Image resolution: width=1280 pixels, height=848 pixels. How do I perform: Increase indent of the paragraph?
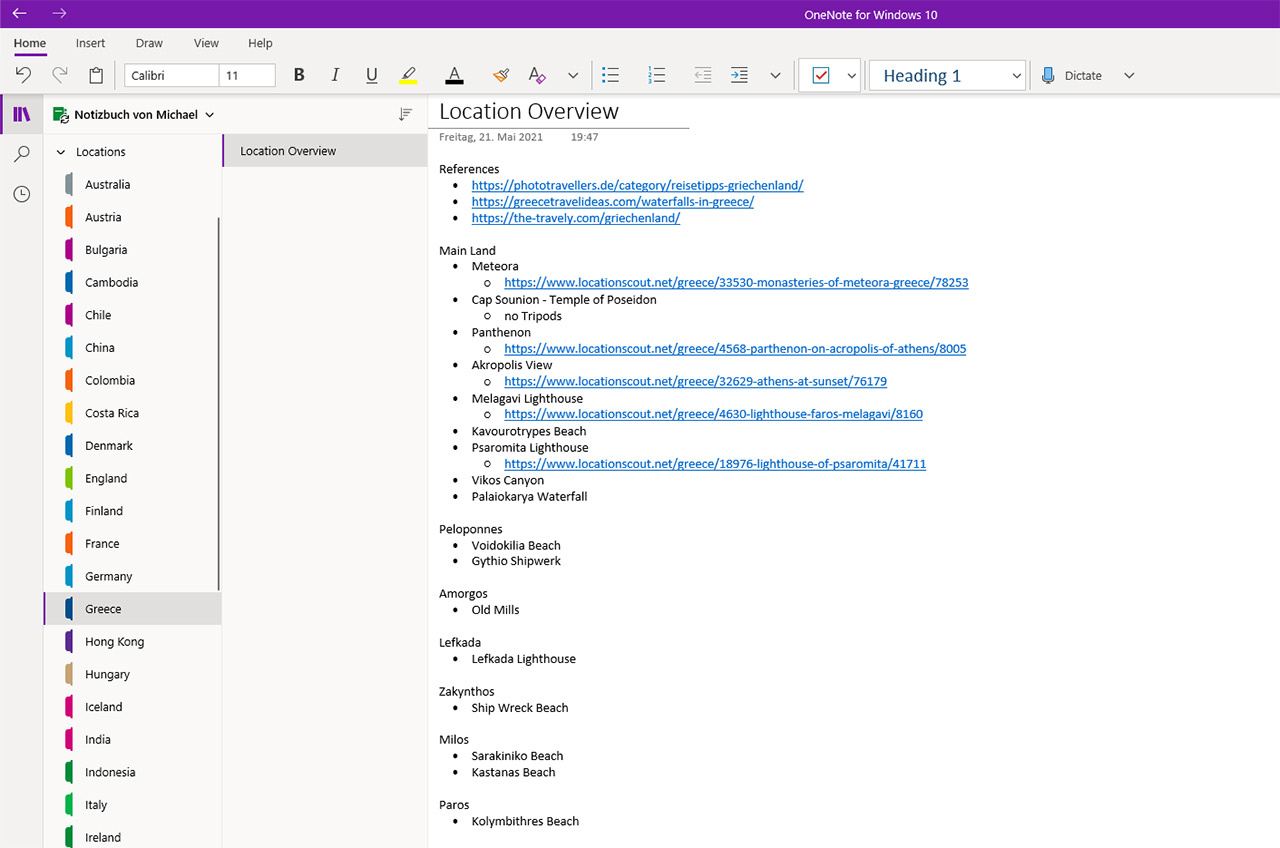[x=739, y=75]
